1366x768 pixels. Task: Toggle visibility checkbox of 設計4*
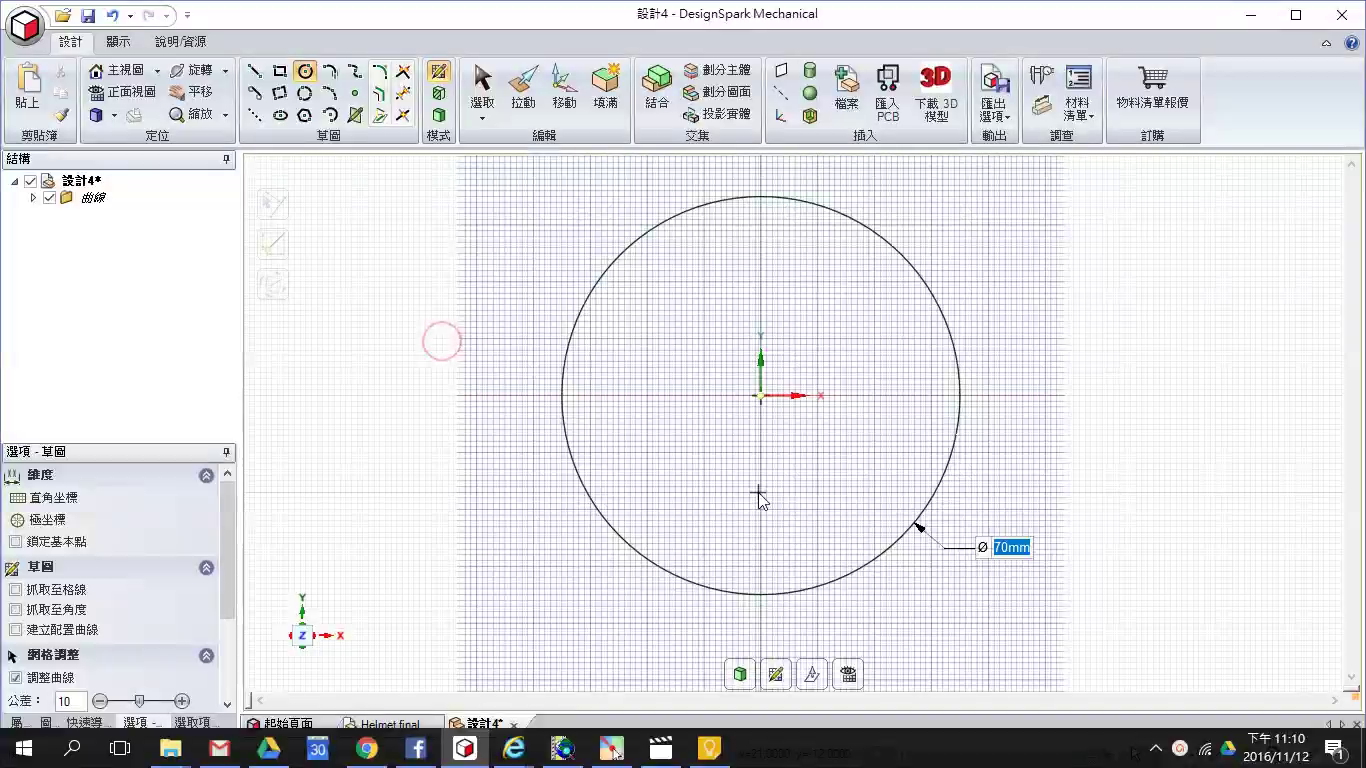[30, 181]
